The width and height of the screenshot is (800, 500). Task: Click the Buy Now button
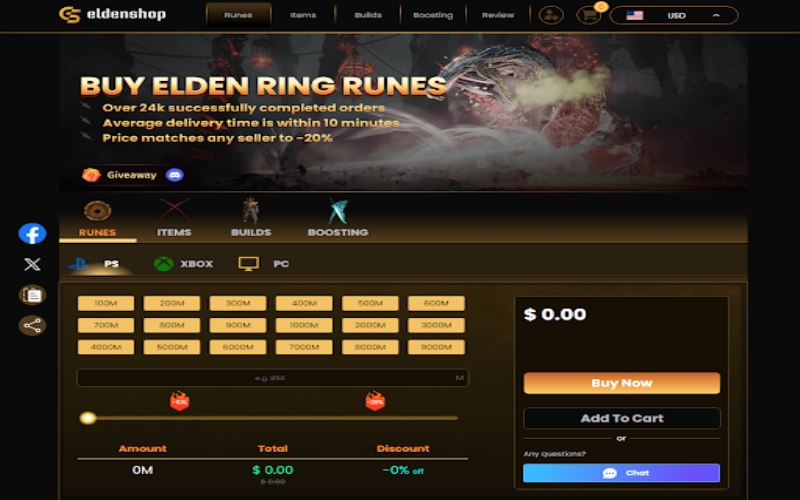click(621, 383)
